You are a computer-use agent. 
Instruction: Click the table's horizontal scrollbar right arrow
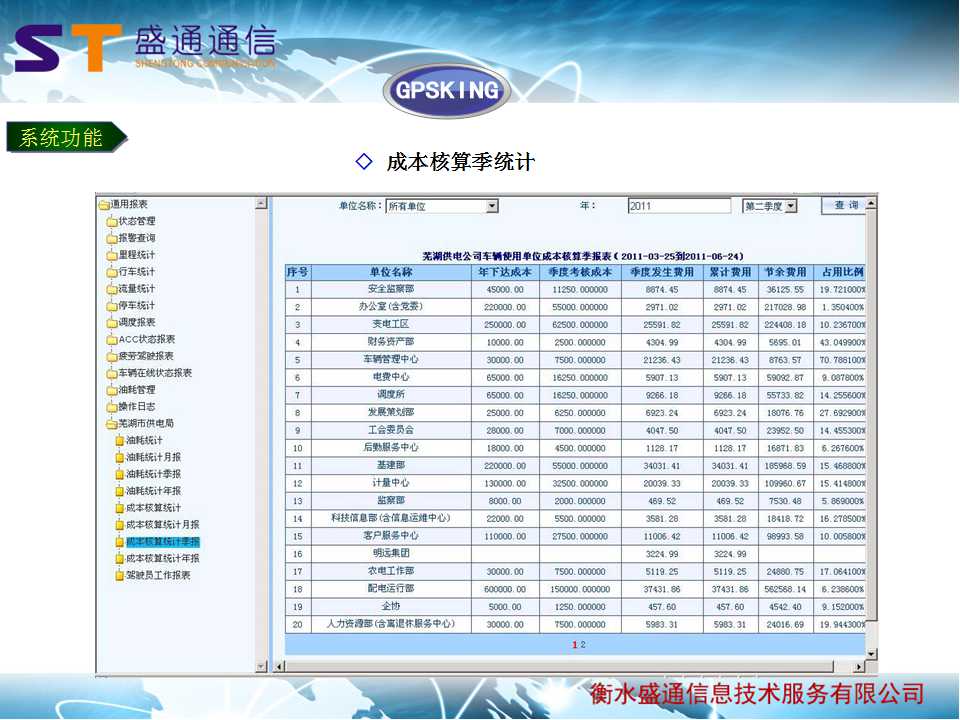858,667
